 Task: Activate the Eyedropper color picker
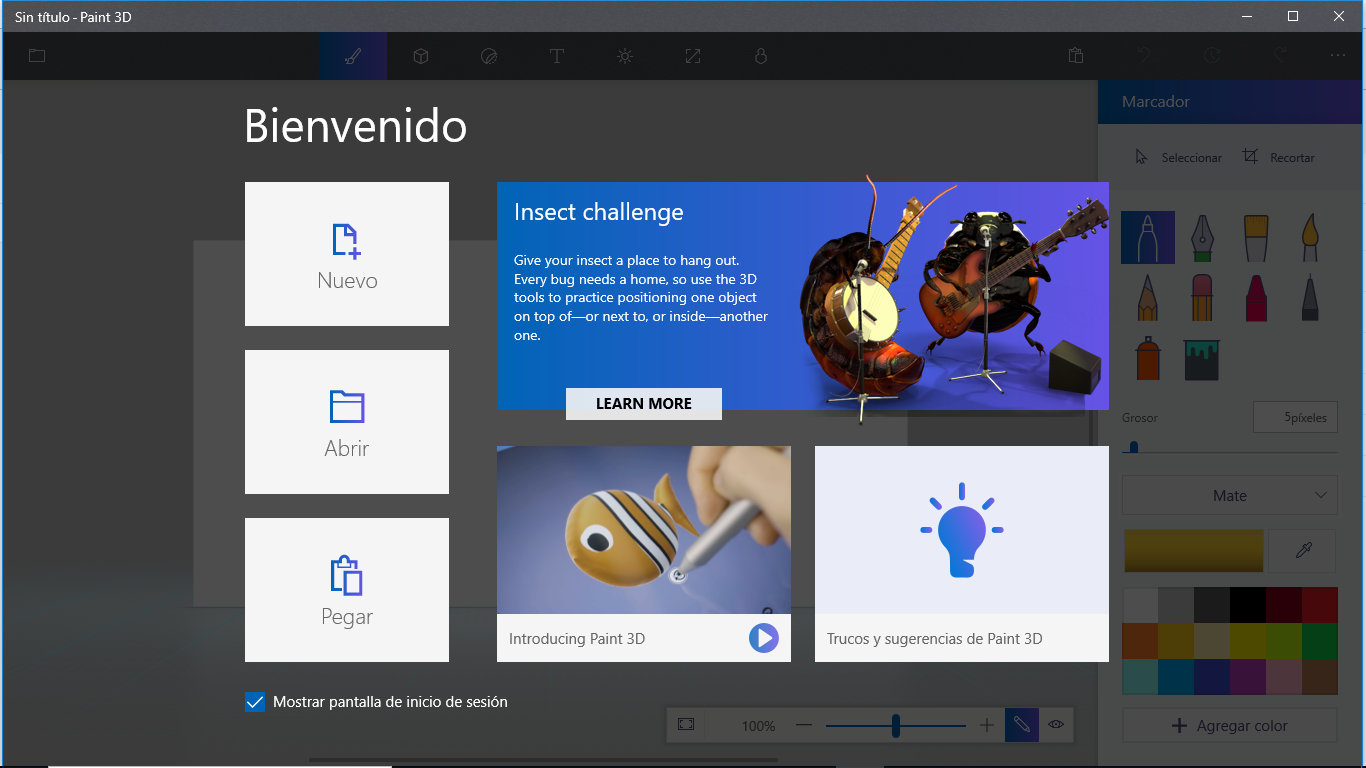(x=1303, y=551)
